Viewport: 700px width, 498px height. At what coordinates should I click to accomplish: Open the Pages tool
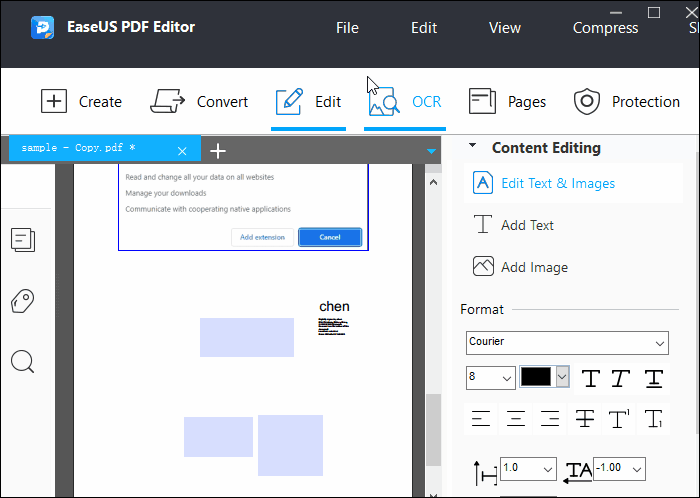[507, 102]
